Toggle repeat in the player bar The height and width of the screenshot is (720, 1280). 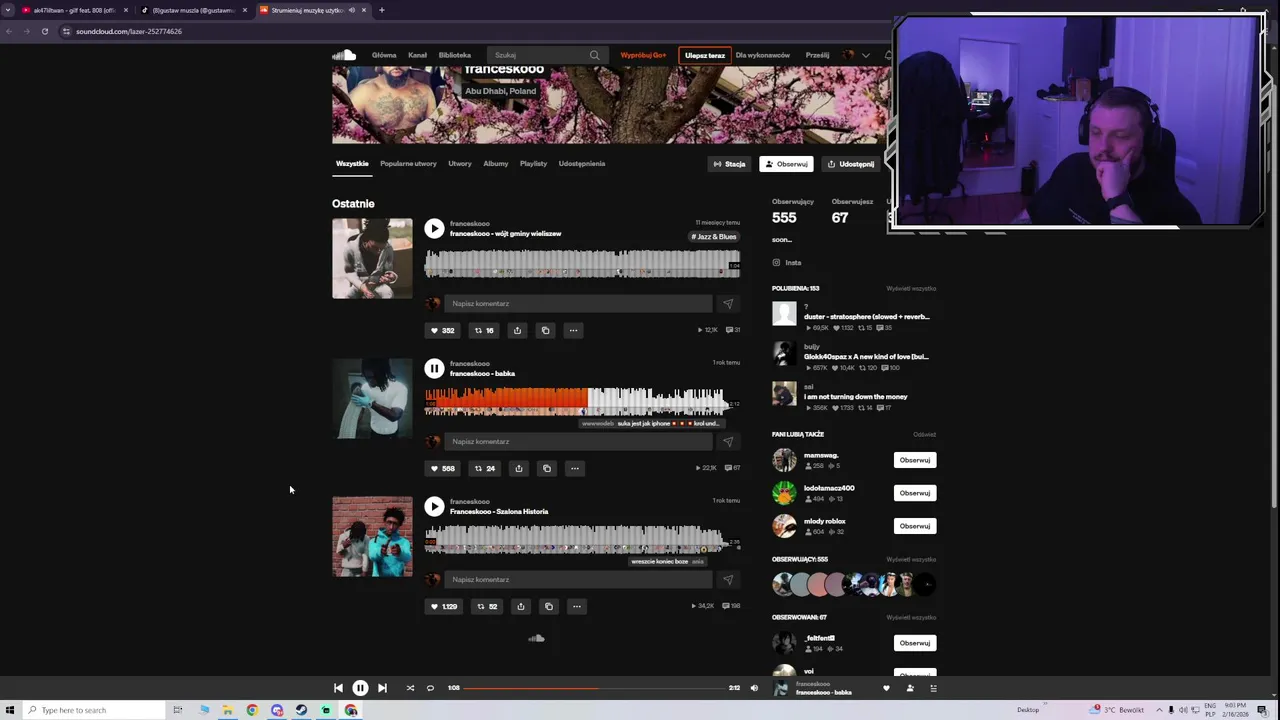coord(430,688)
